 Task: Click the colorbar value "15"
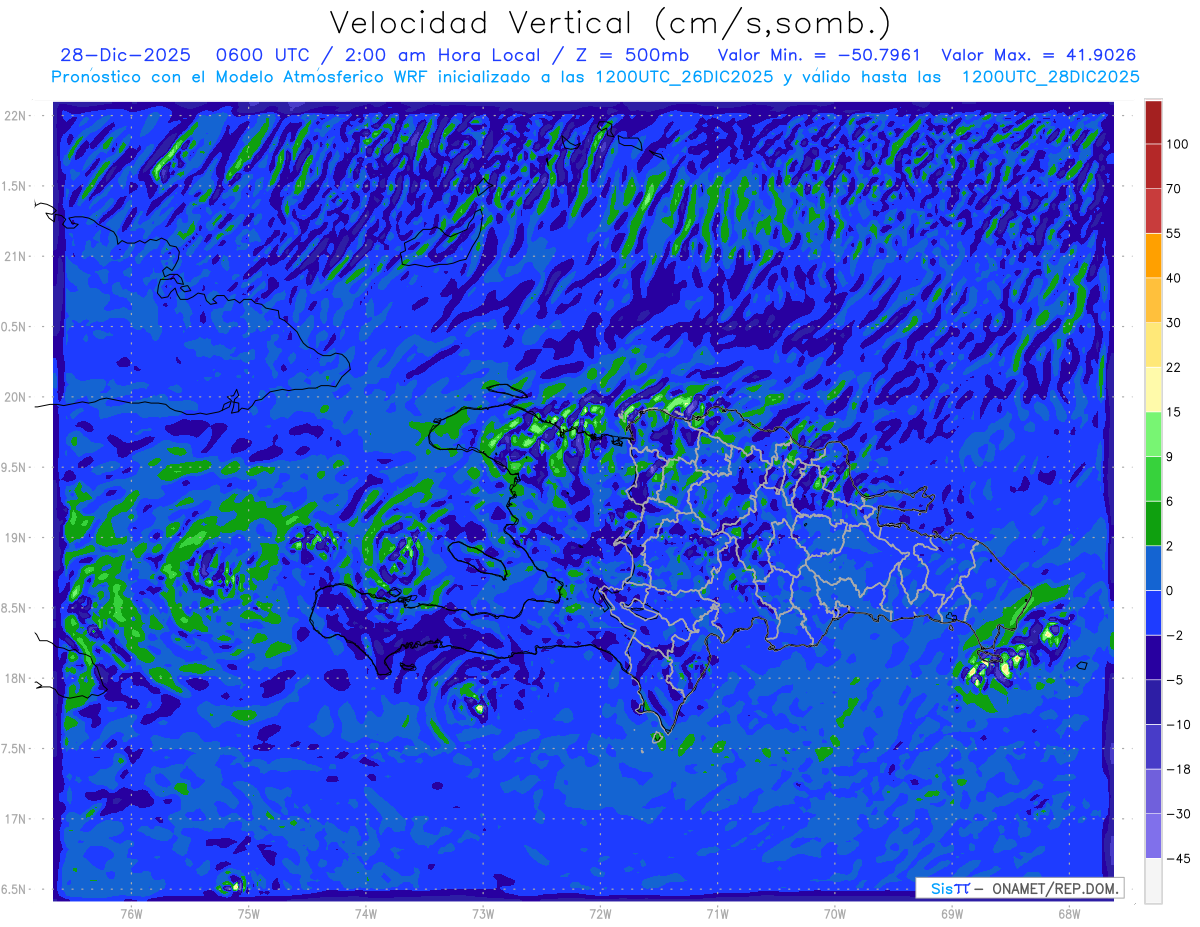[1174, 412]
